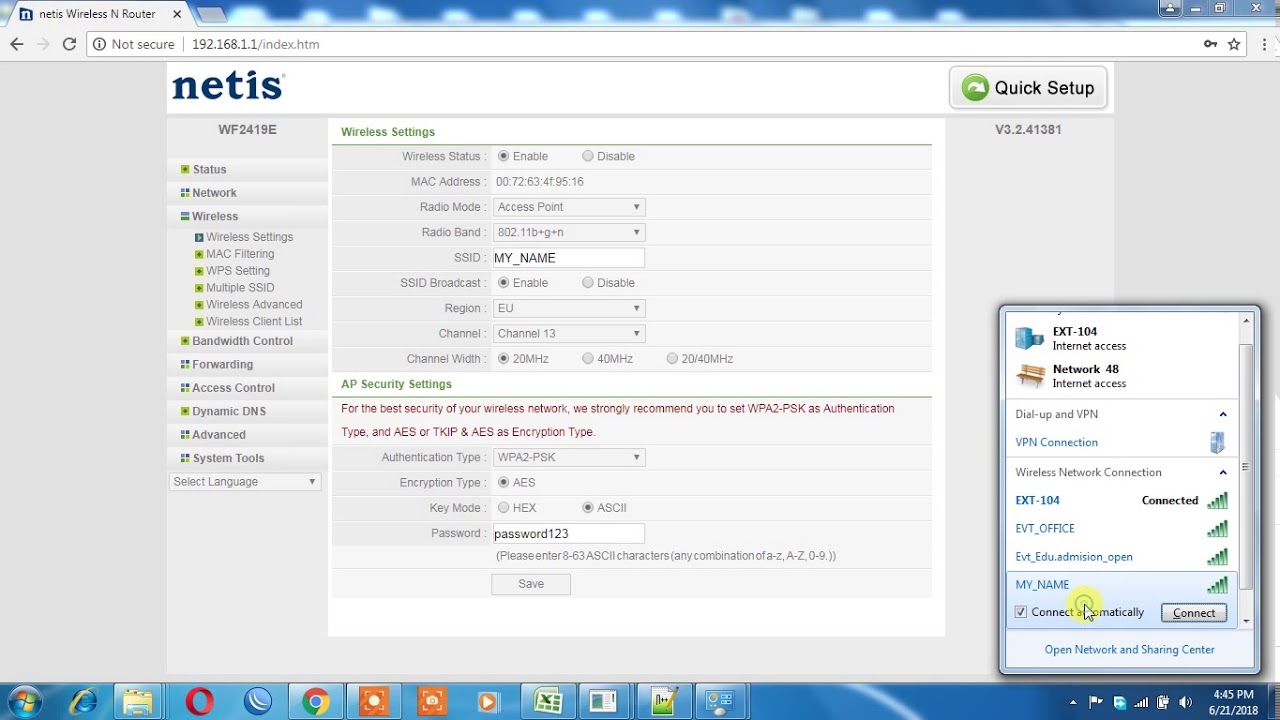Image resolution: width=1280 pixels, height=720 pixels.
Task: Select AES encryption type
Action: point(504,482)
